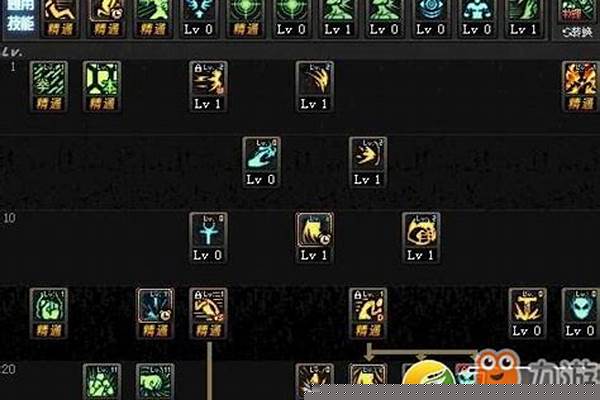
Task: Click the 替换 replace button
Action: [x=577, y=32]
